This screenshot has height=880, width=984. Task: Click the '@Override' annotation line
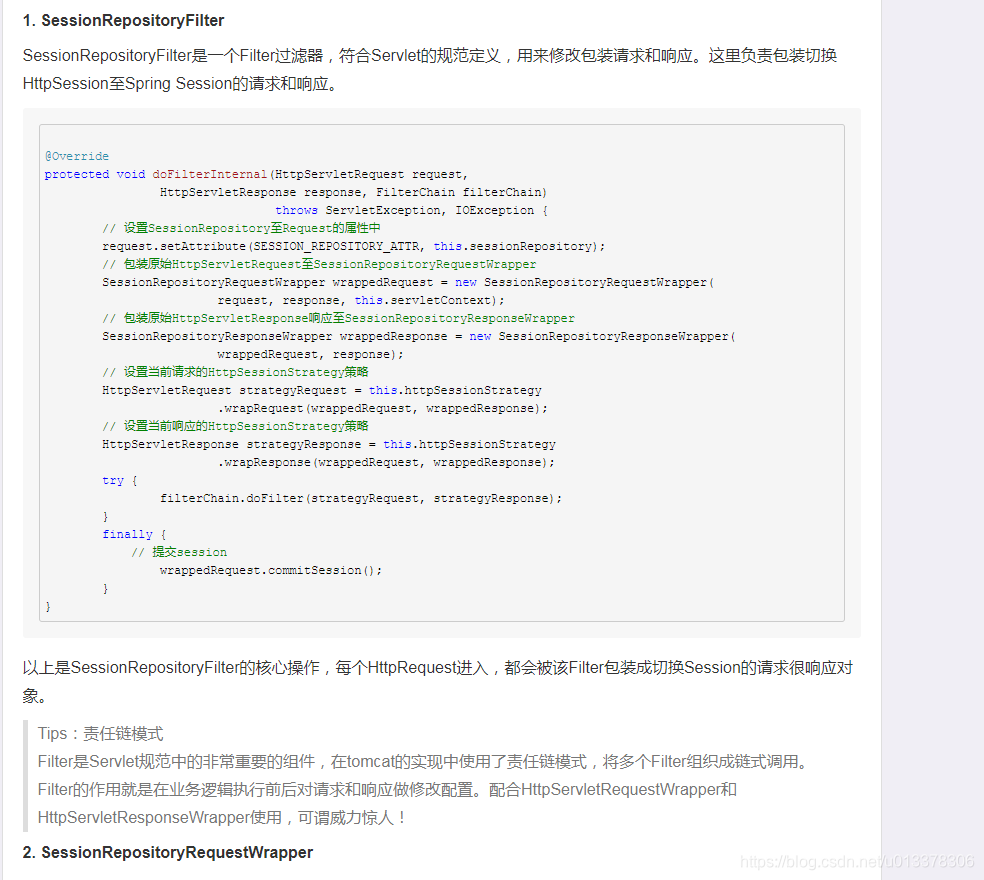pyautogui.click(x=77, y=156)
